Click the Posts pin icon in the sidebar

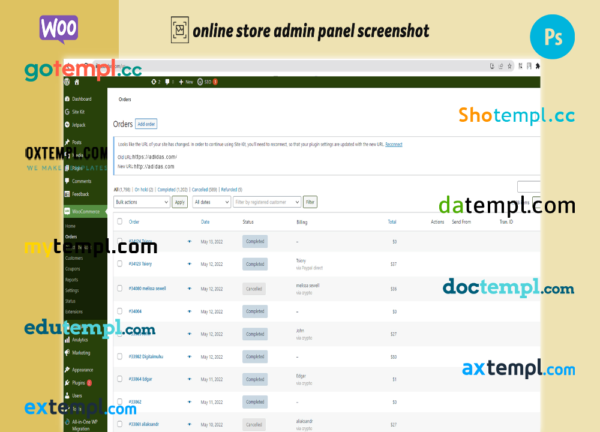tap(67, 142)
